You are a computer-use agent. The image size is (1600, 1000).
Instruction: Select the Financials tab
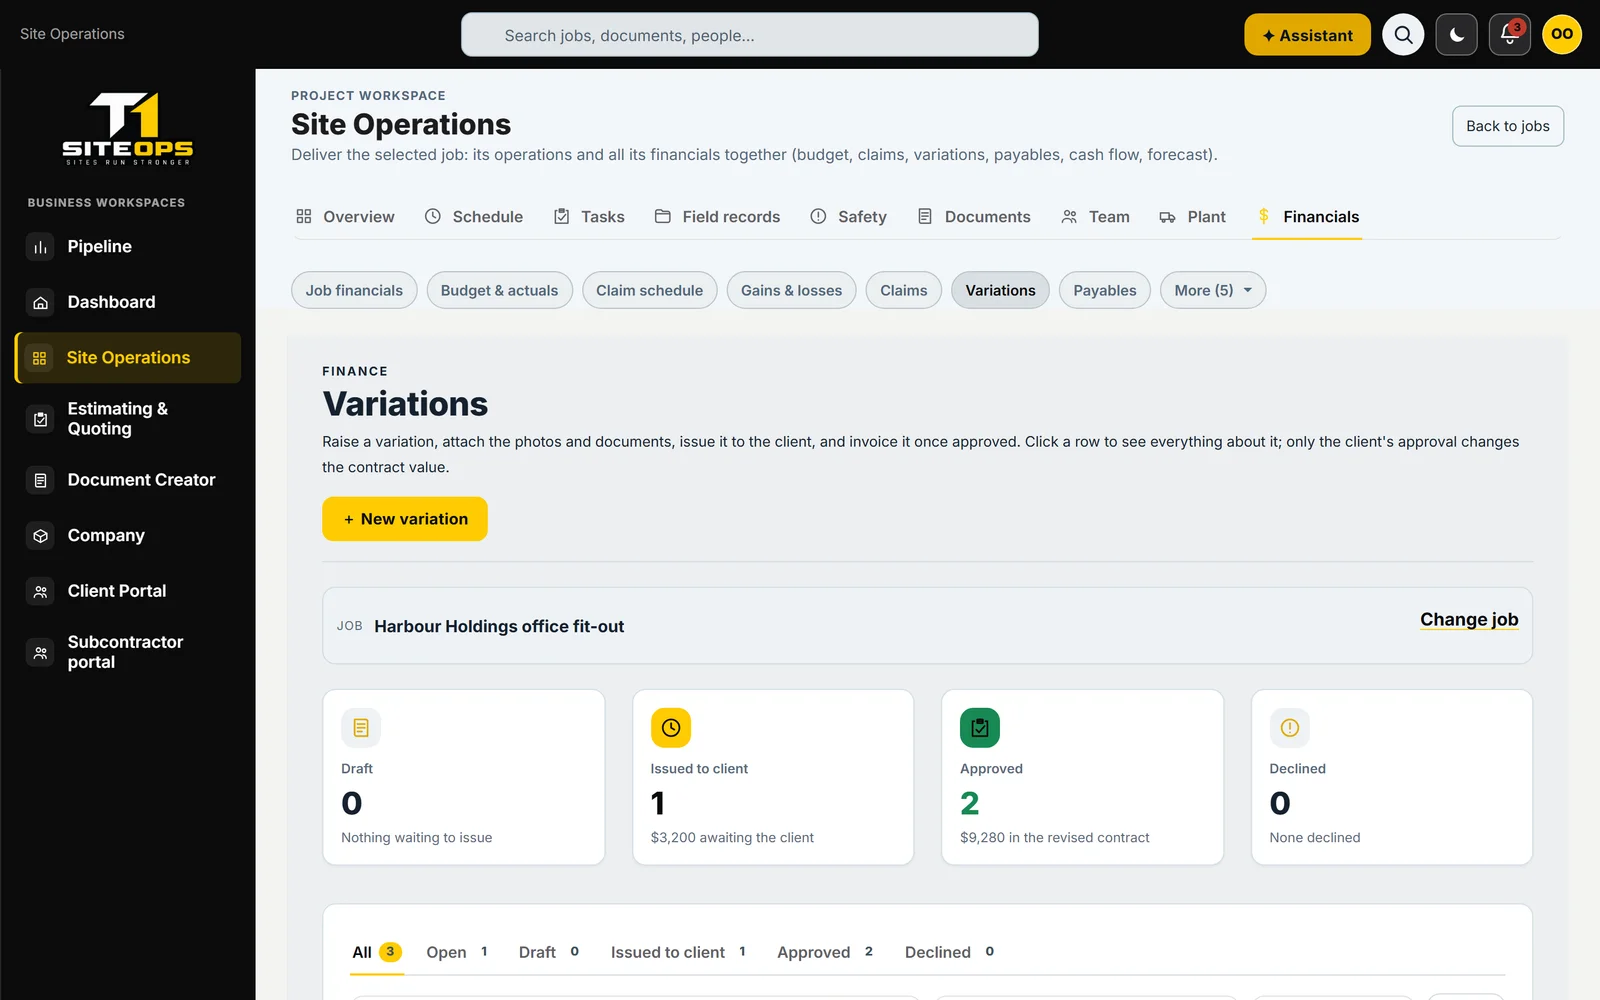click(x=1307, y=217)
